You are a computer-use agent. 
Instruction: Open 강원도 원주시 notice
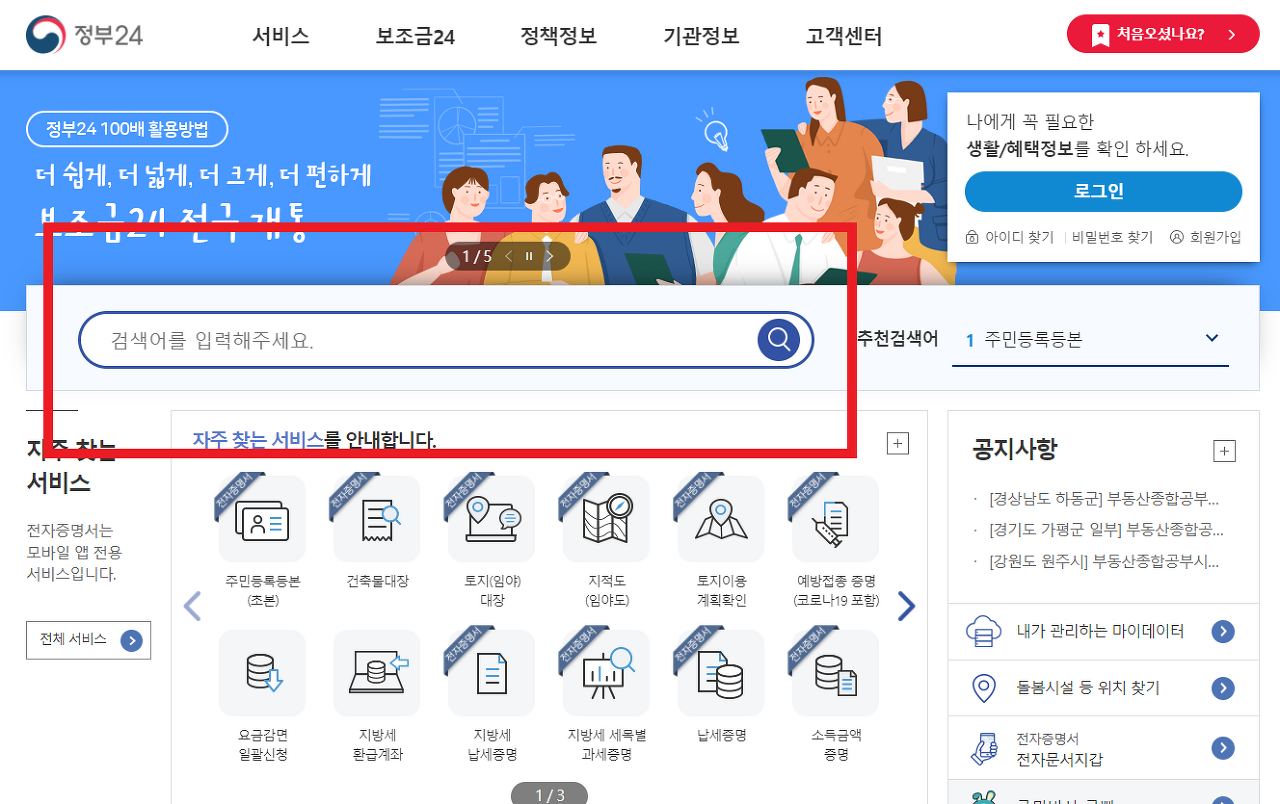pos(1103,561)
